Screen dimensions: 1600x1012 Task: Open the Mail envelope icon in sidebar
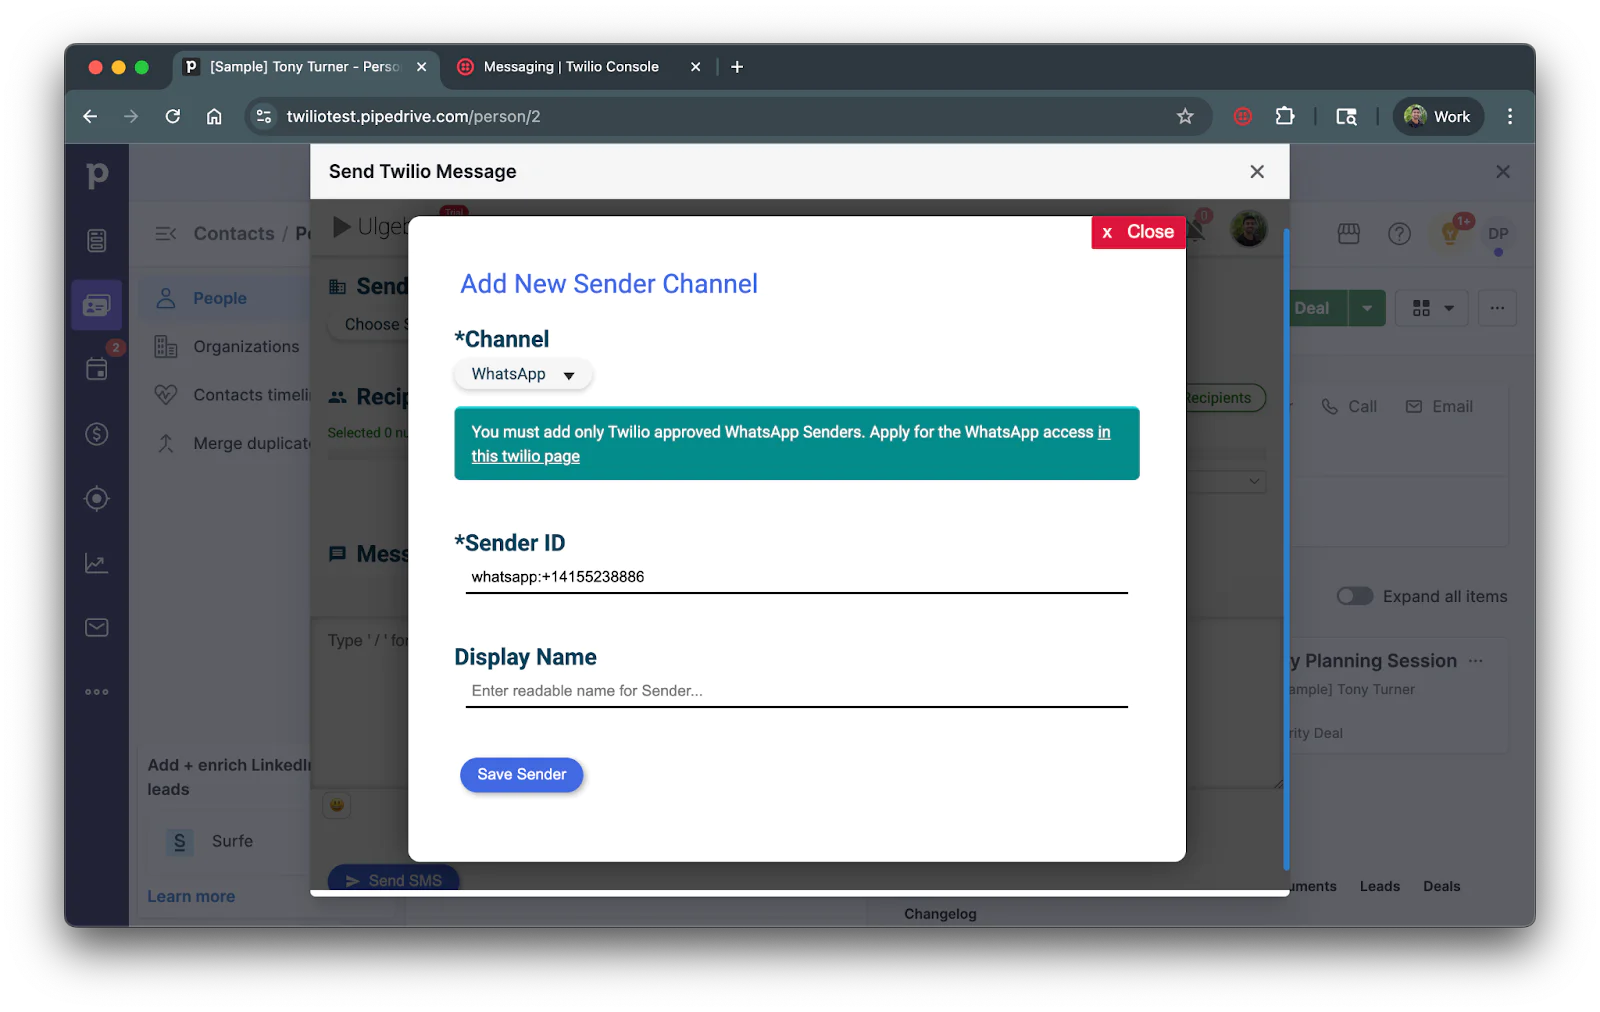coord(96,627)
